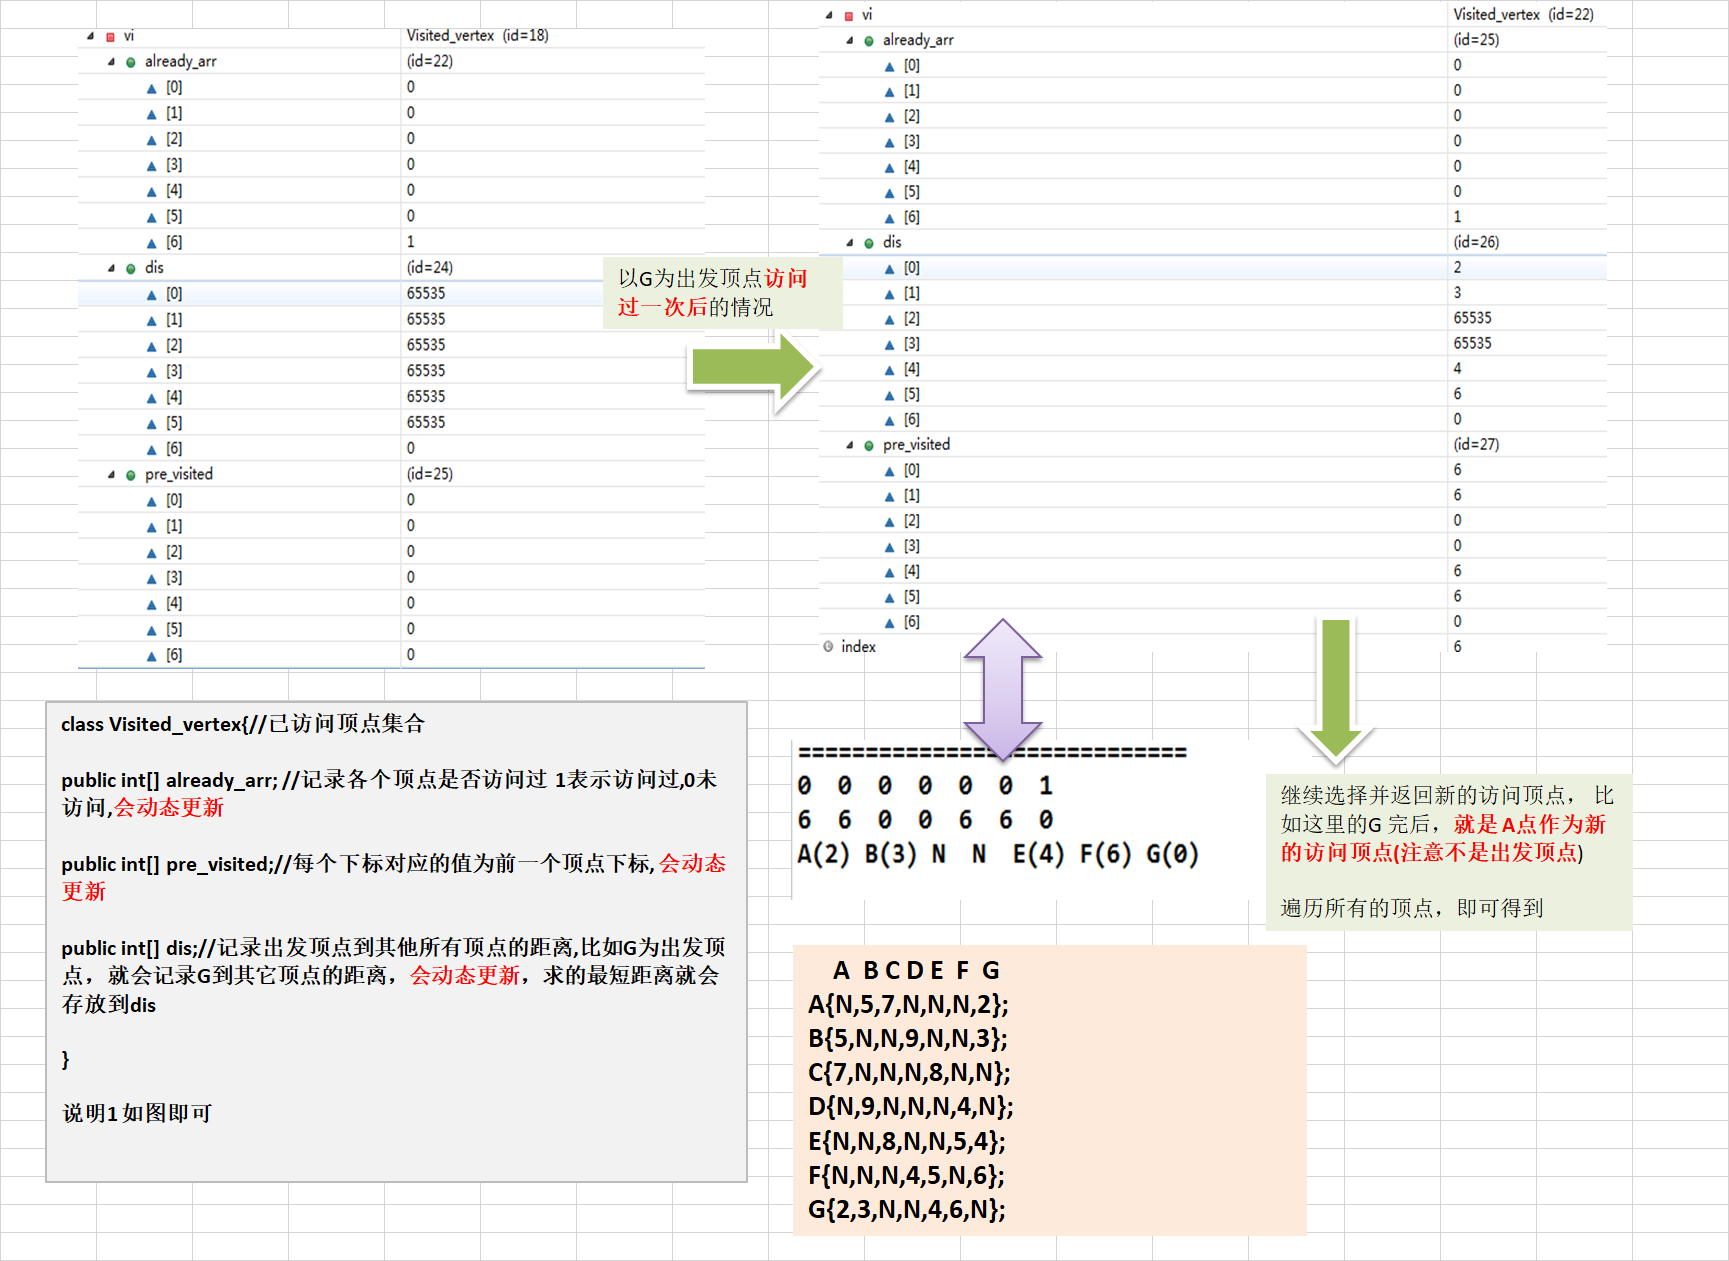This screenshot has width=1729, height=1261.
Task: Click the class Visited_vertex heading text
Action: [243, 724]
